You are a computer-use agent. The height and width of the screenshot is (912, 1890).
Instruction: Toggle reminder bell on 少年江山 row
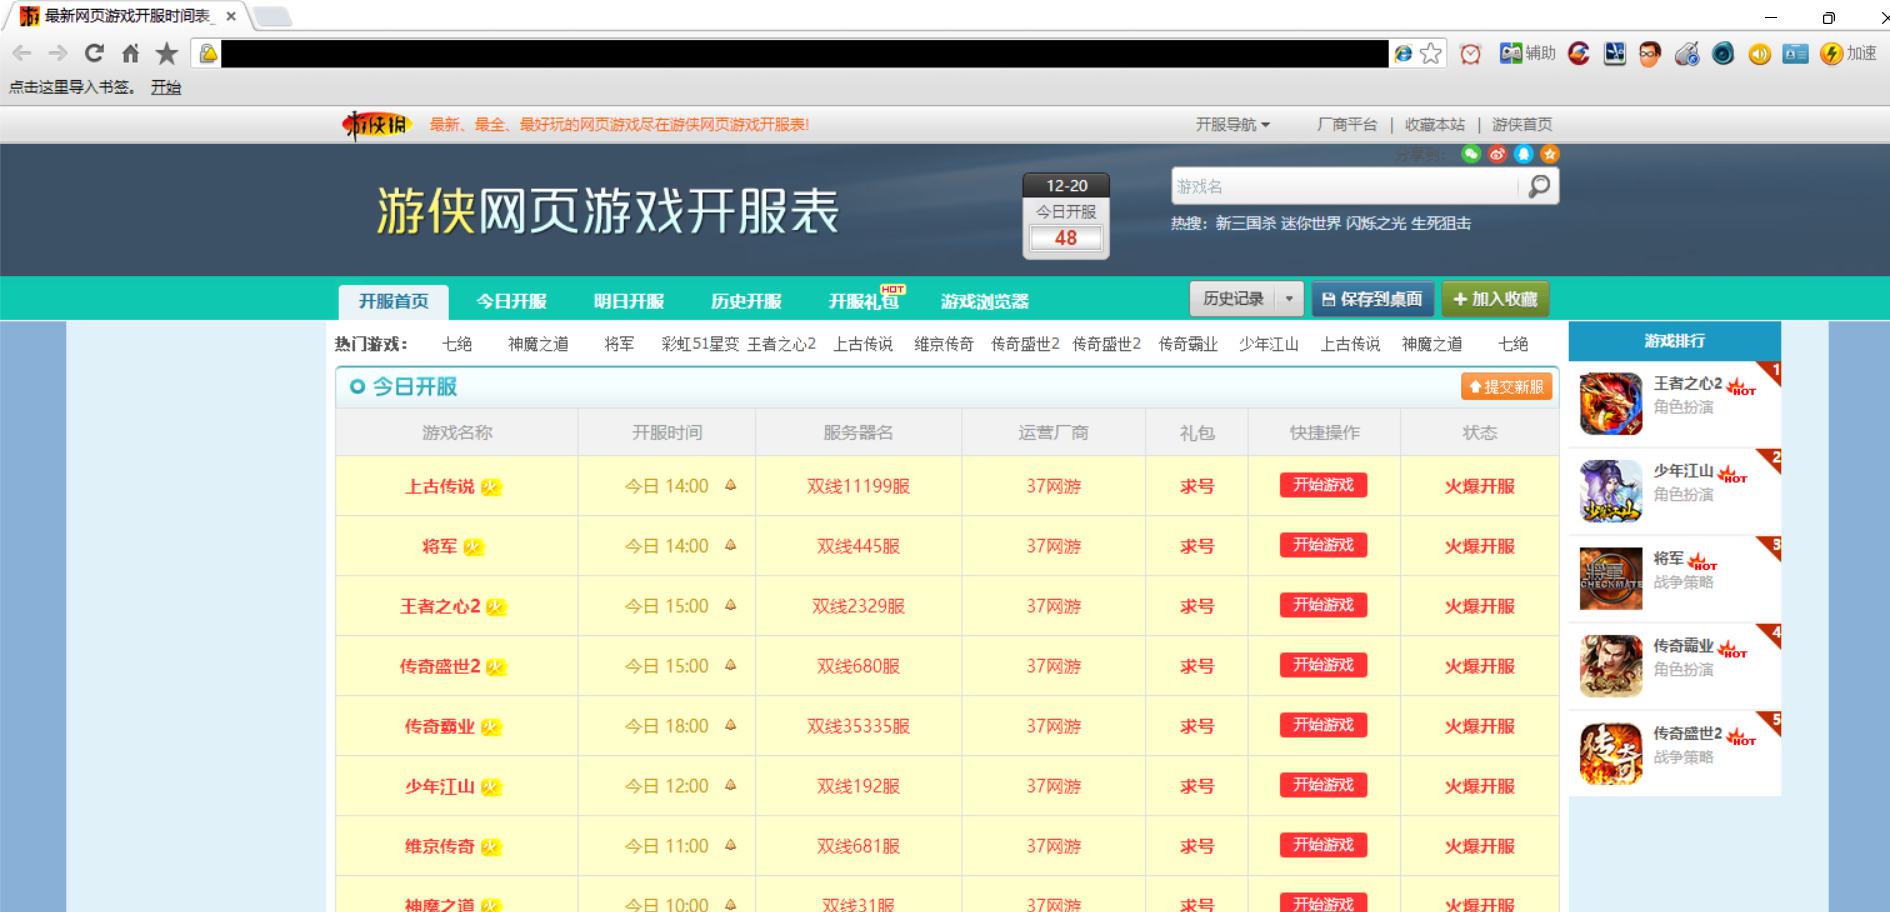coord(731,785)
